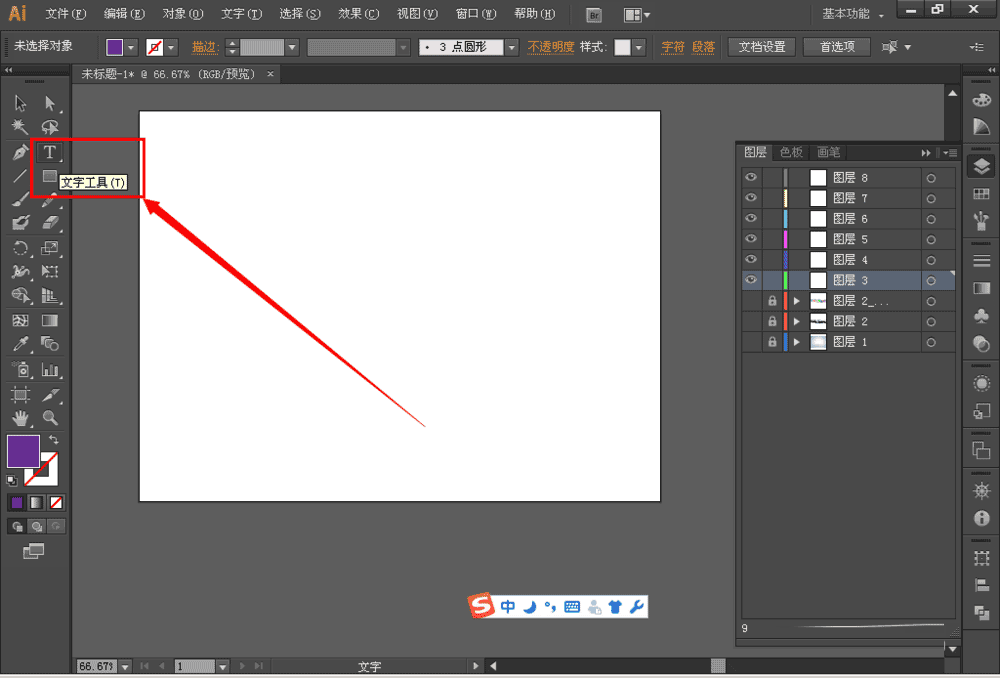Unlock the 图层 1 layer
The image size is (1000, 678).
[x=772, y=342]
